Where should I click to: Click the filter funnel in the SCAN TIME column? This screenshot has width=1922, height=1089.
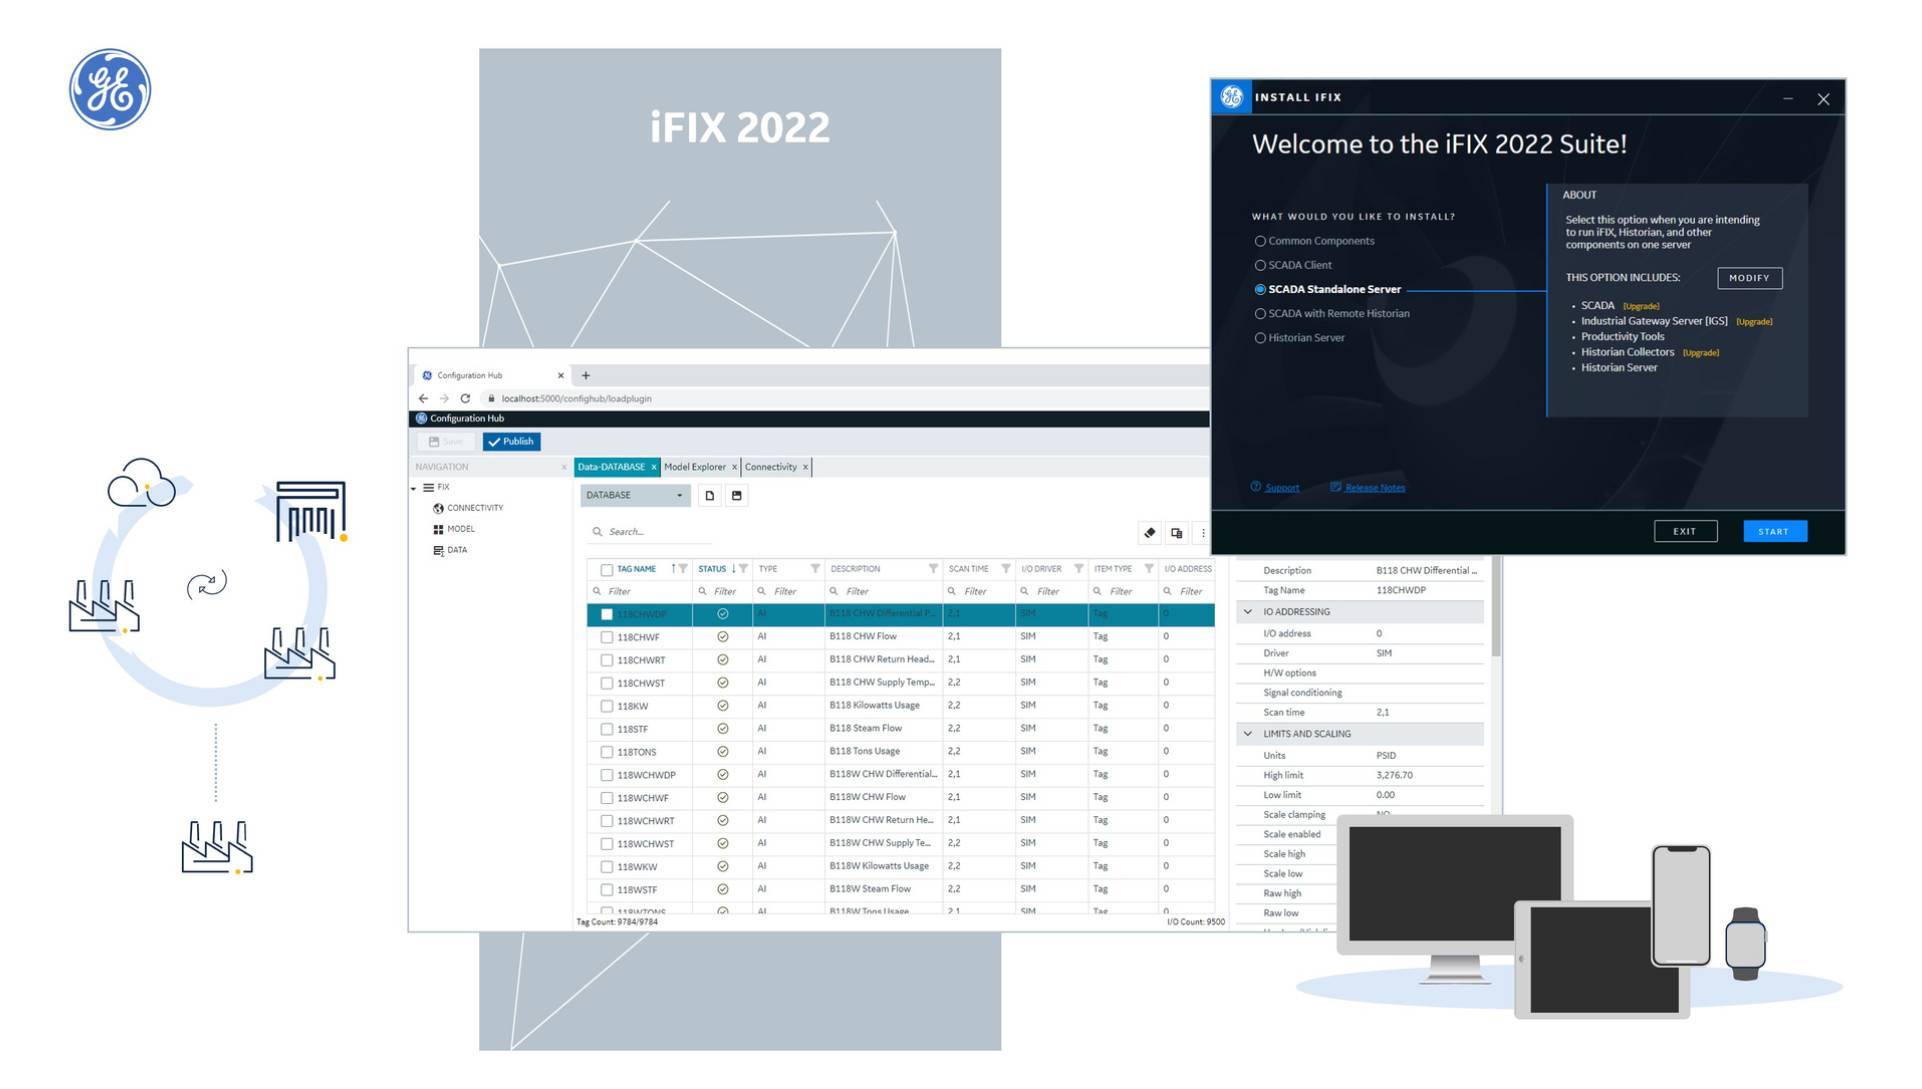pos(1006,569)
